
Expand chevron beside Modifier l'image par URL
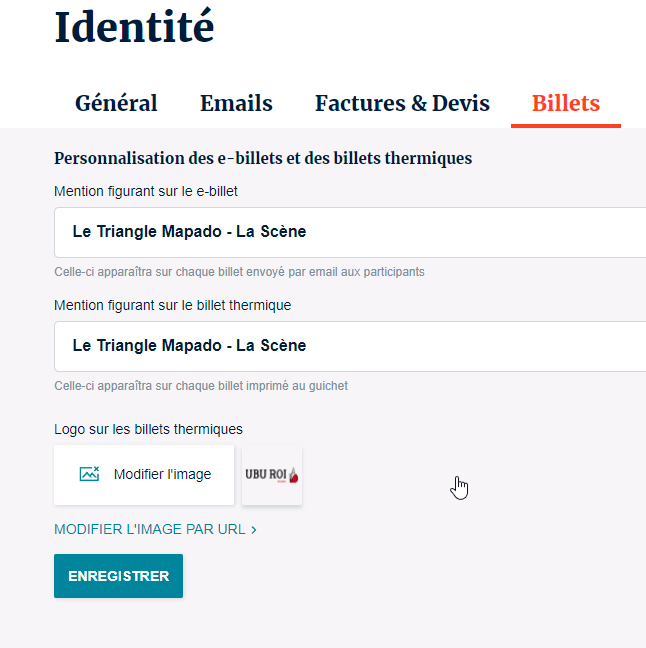(x=254, y=529)
